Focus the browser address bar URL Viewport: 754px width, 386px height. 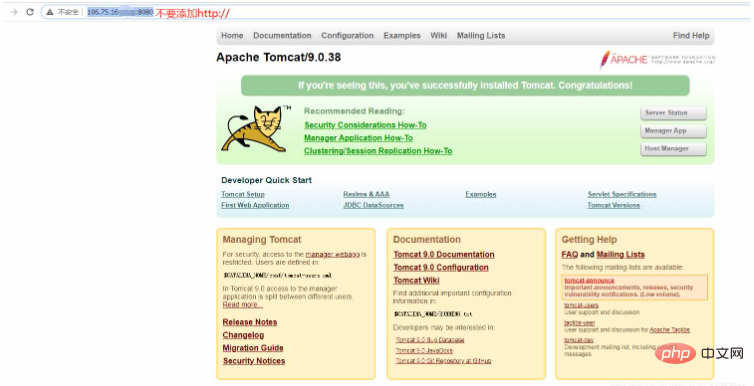(120, 12)
